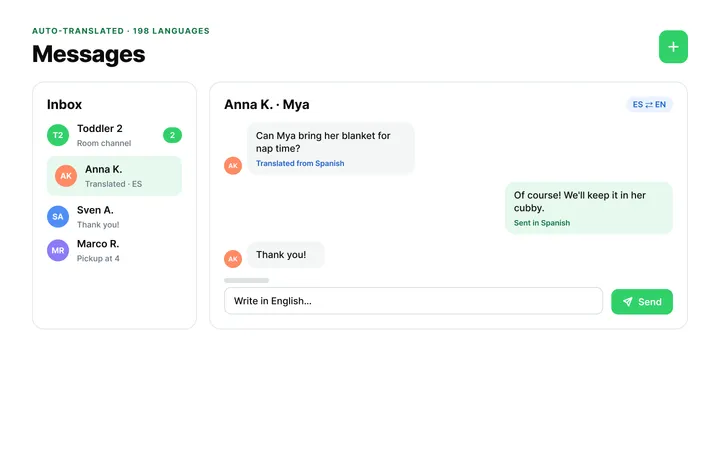720x450 pixels.
Task: Click 'Room channel' subtitle text
Action: coord(104,143)
